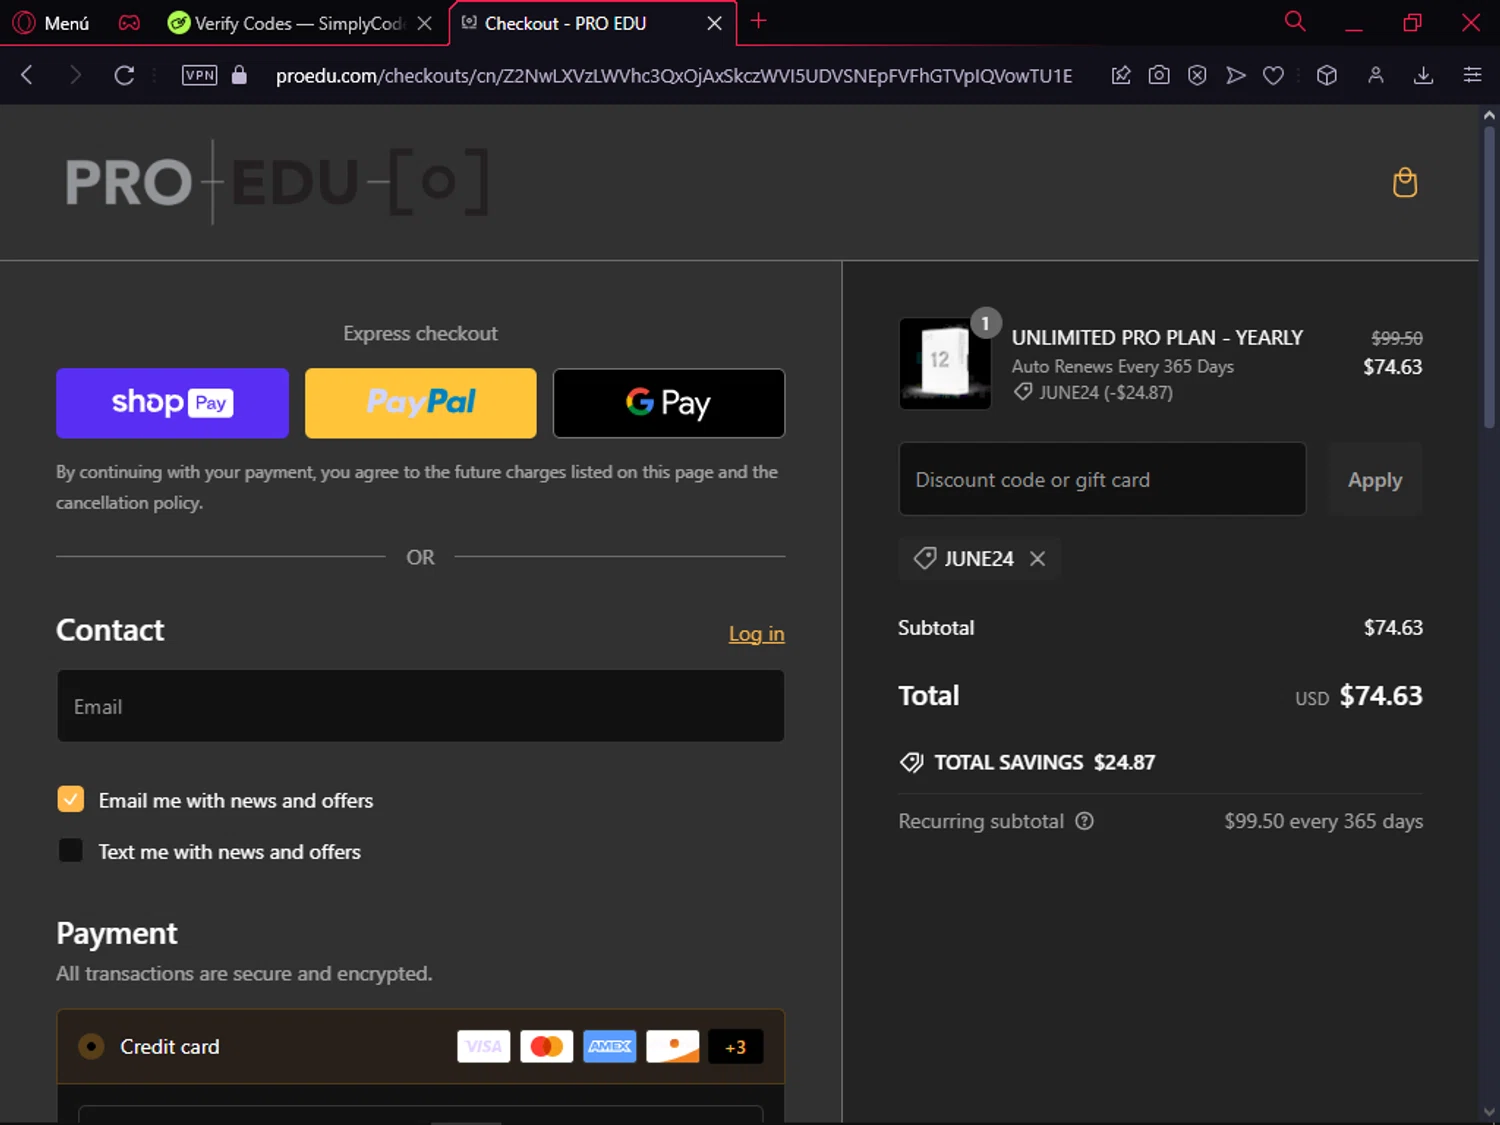The width and height of the screenshot is (1500, 1125).
Task: Click the page vertical scrollbar thumb
Action: point(1489,275)
